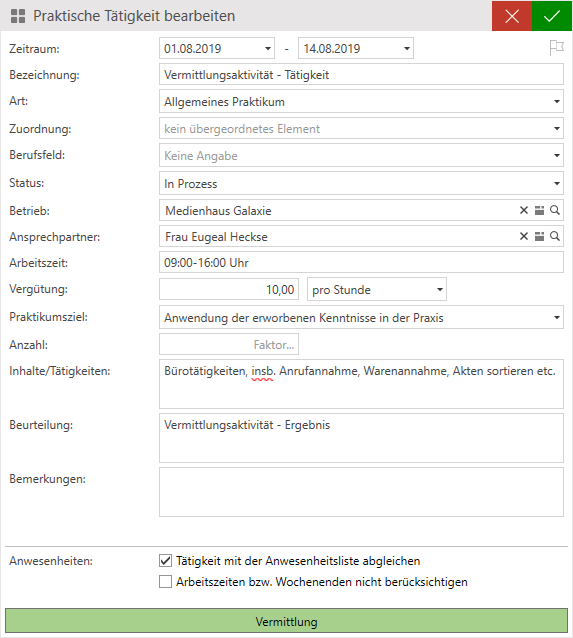The image size is (573, 638).
Task: Enable Arbeitszeiten bzw. Wochenenden nicht berücksichtigen
Action: coord(165,582)
